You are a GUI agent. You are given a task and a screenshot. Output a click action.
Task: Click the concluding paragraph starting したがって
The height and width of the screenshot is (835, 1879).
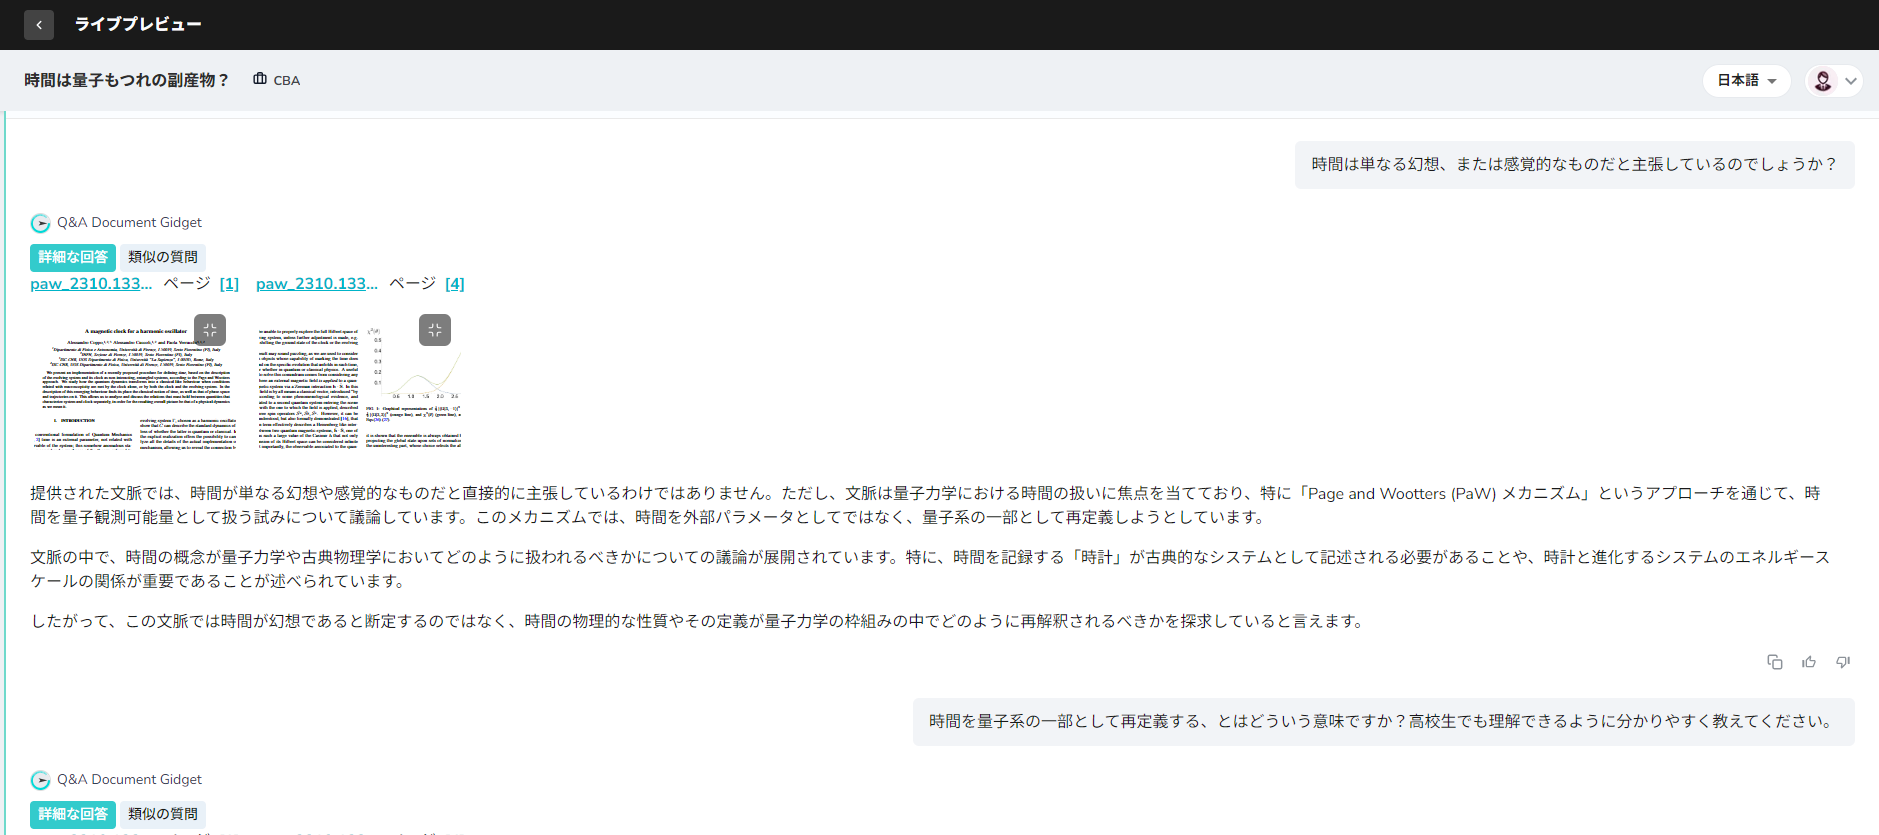(697, 621)
